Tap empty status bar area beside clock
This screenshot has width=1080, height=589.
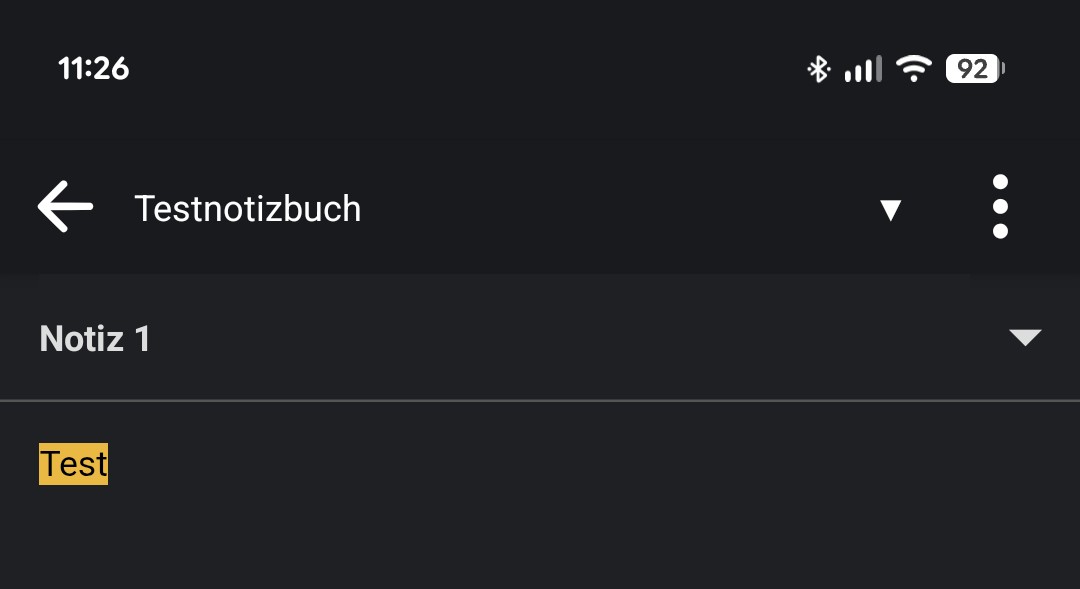450,68
